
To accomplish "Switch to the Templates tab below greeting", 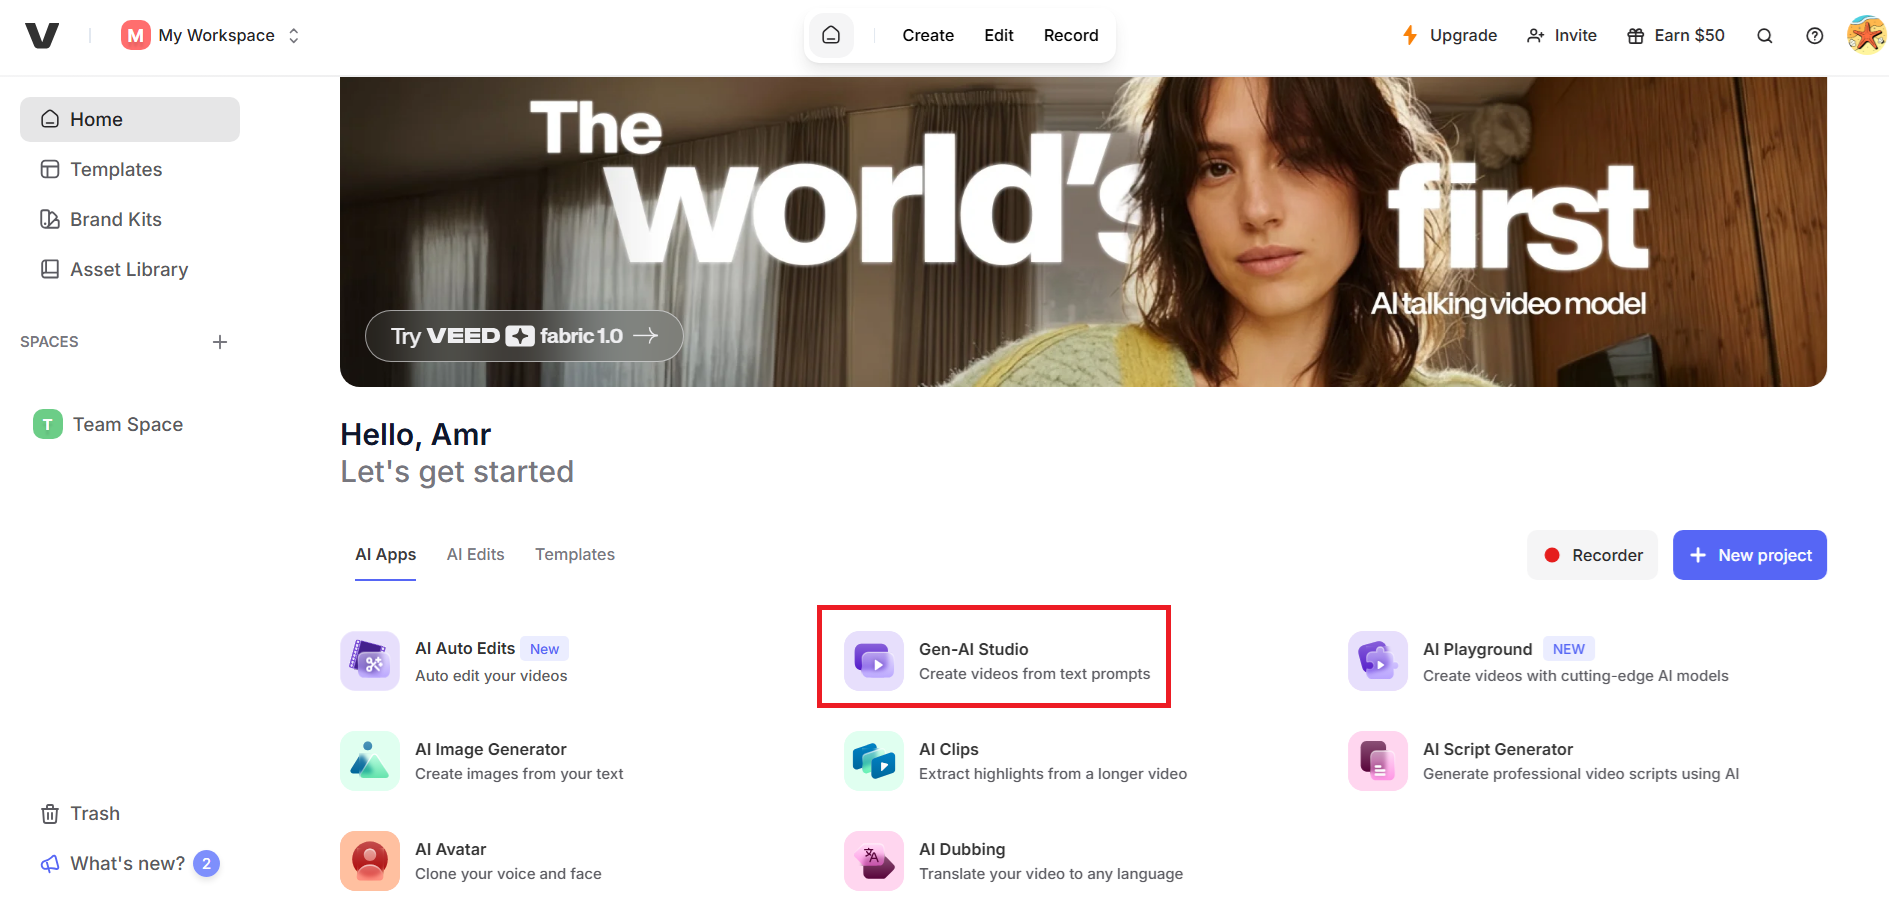I will [575, 555].
